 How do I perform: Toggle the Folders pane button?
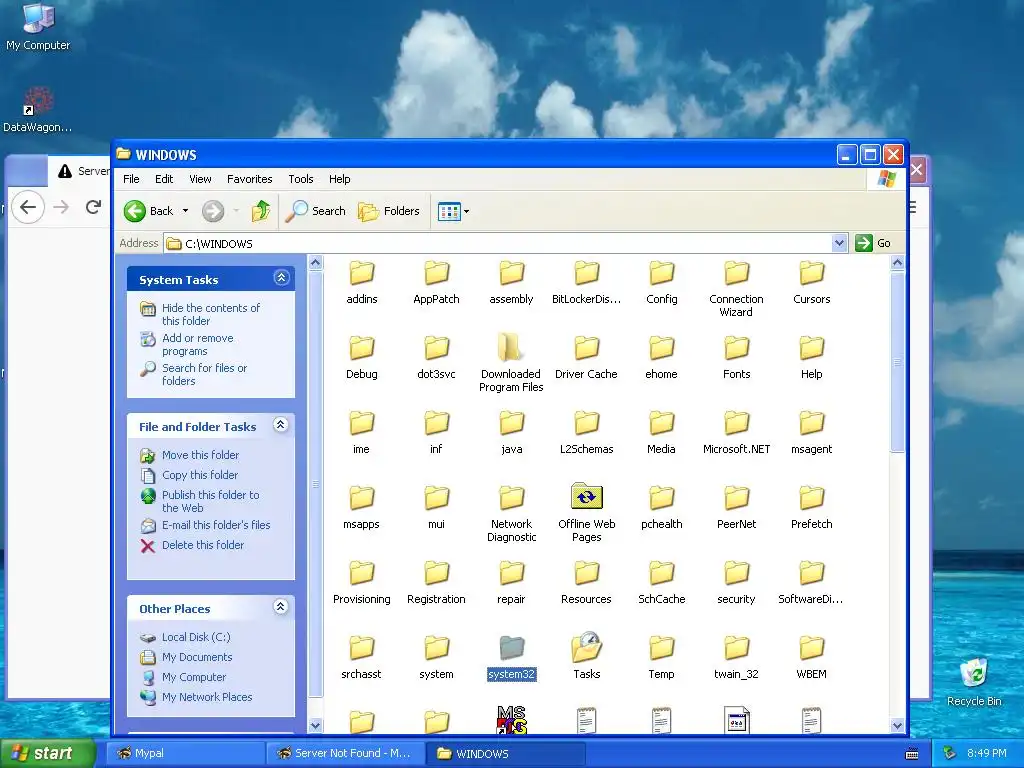point(389,211)
